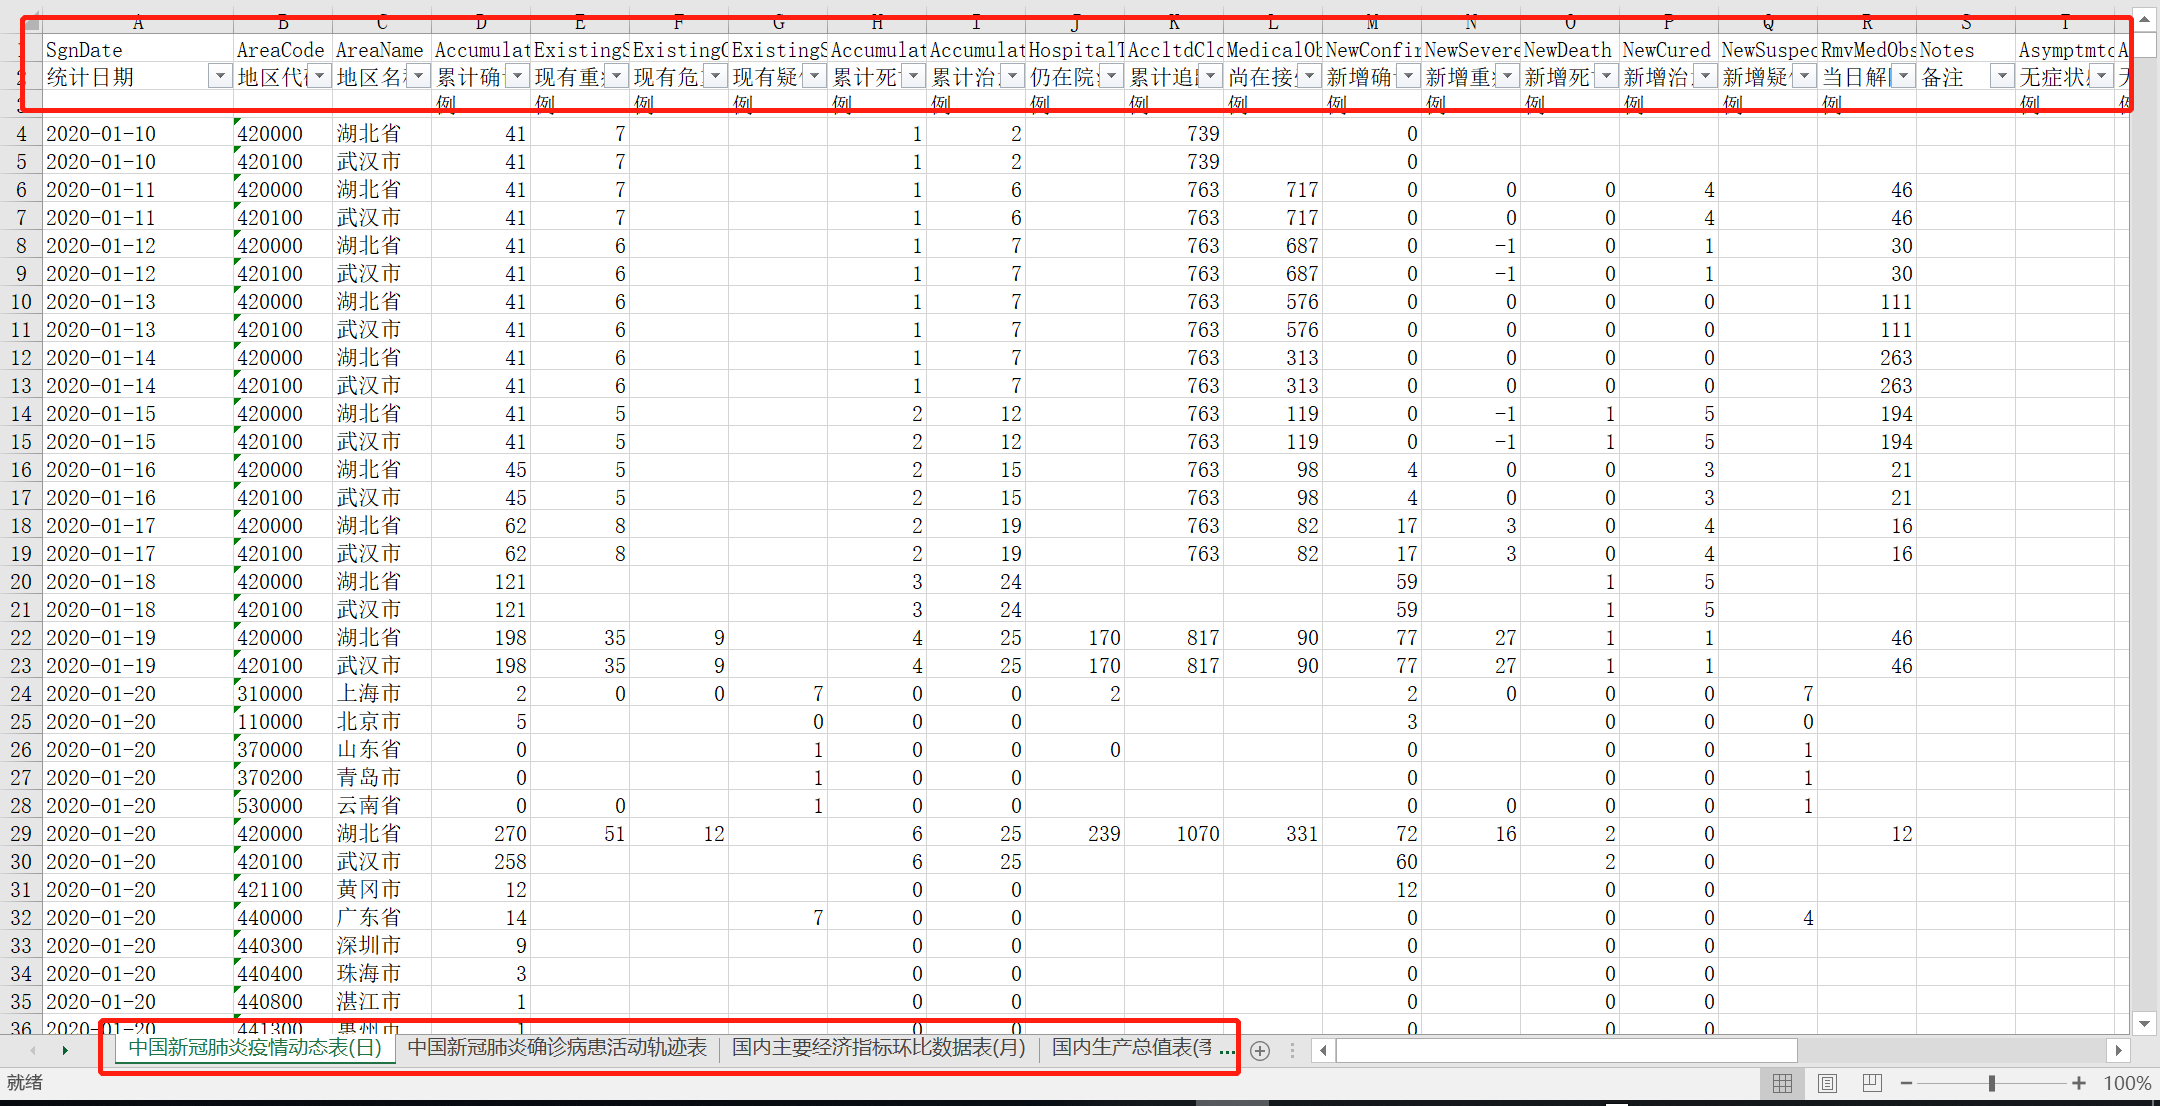
Task: Expand the 备注 column filter dropdown
Action: (2001, 77)
